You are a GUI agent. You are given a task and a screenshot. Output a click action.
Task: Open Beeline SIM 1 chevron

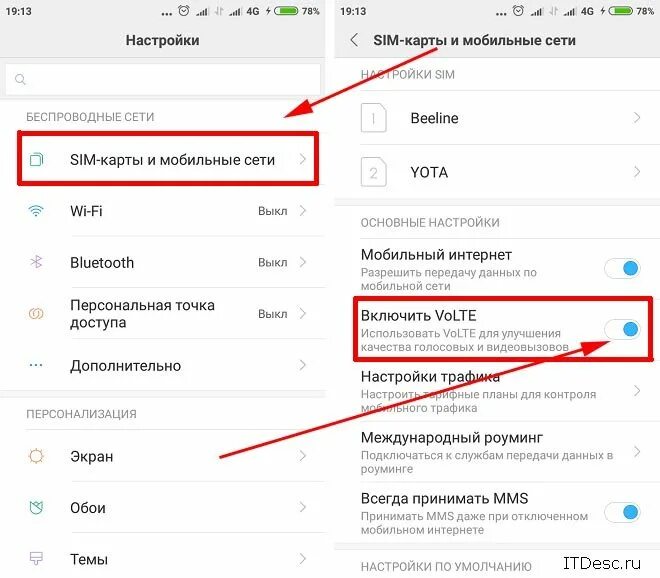(x=637, y=117)
